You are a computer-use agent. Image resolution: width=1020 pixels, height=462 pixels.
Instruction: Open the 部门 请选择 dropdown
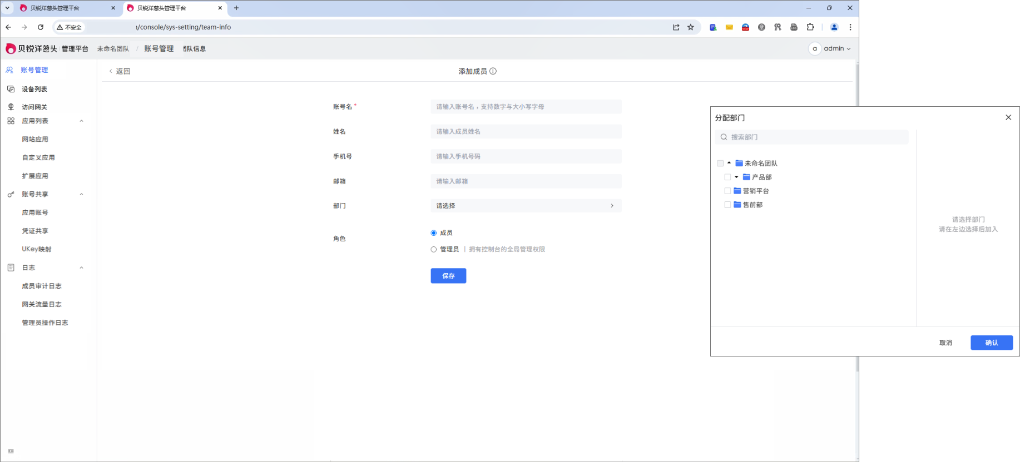(x=525, y=206)
